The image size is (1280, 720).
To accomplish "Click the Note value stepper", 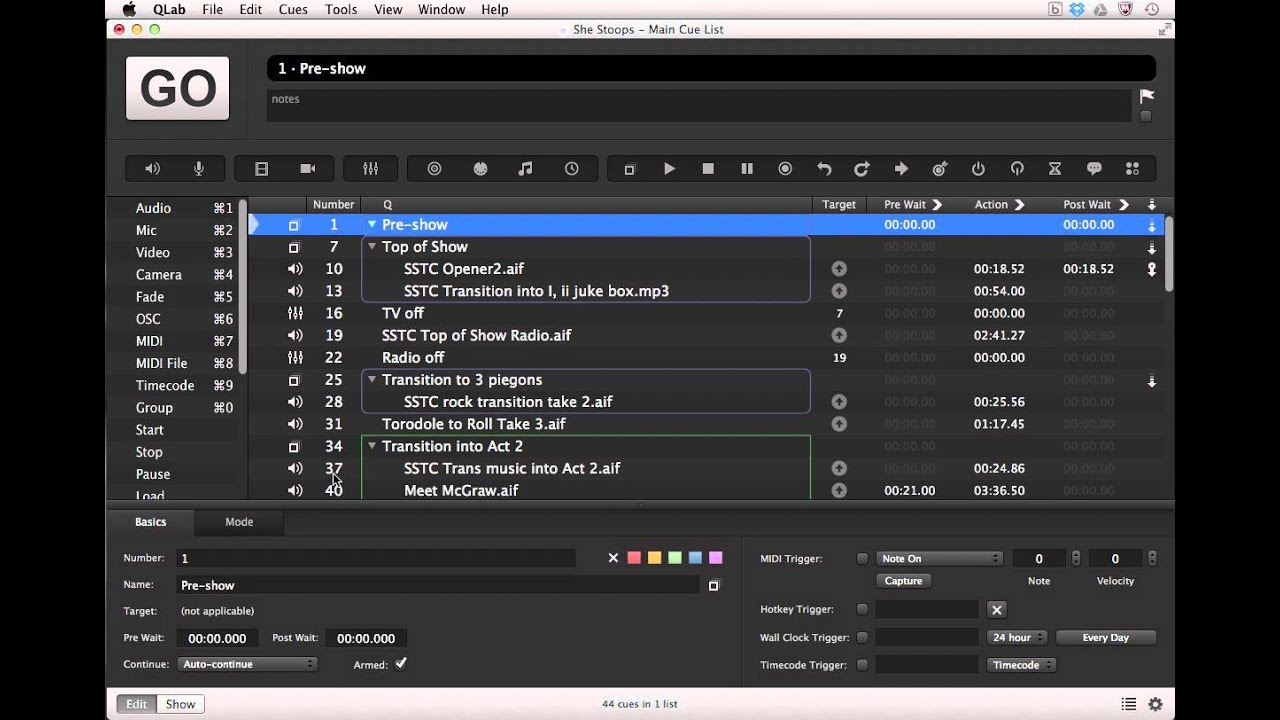I will click(x=1076, y=559).
